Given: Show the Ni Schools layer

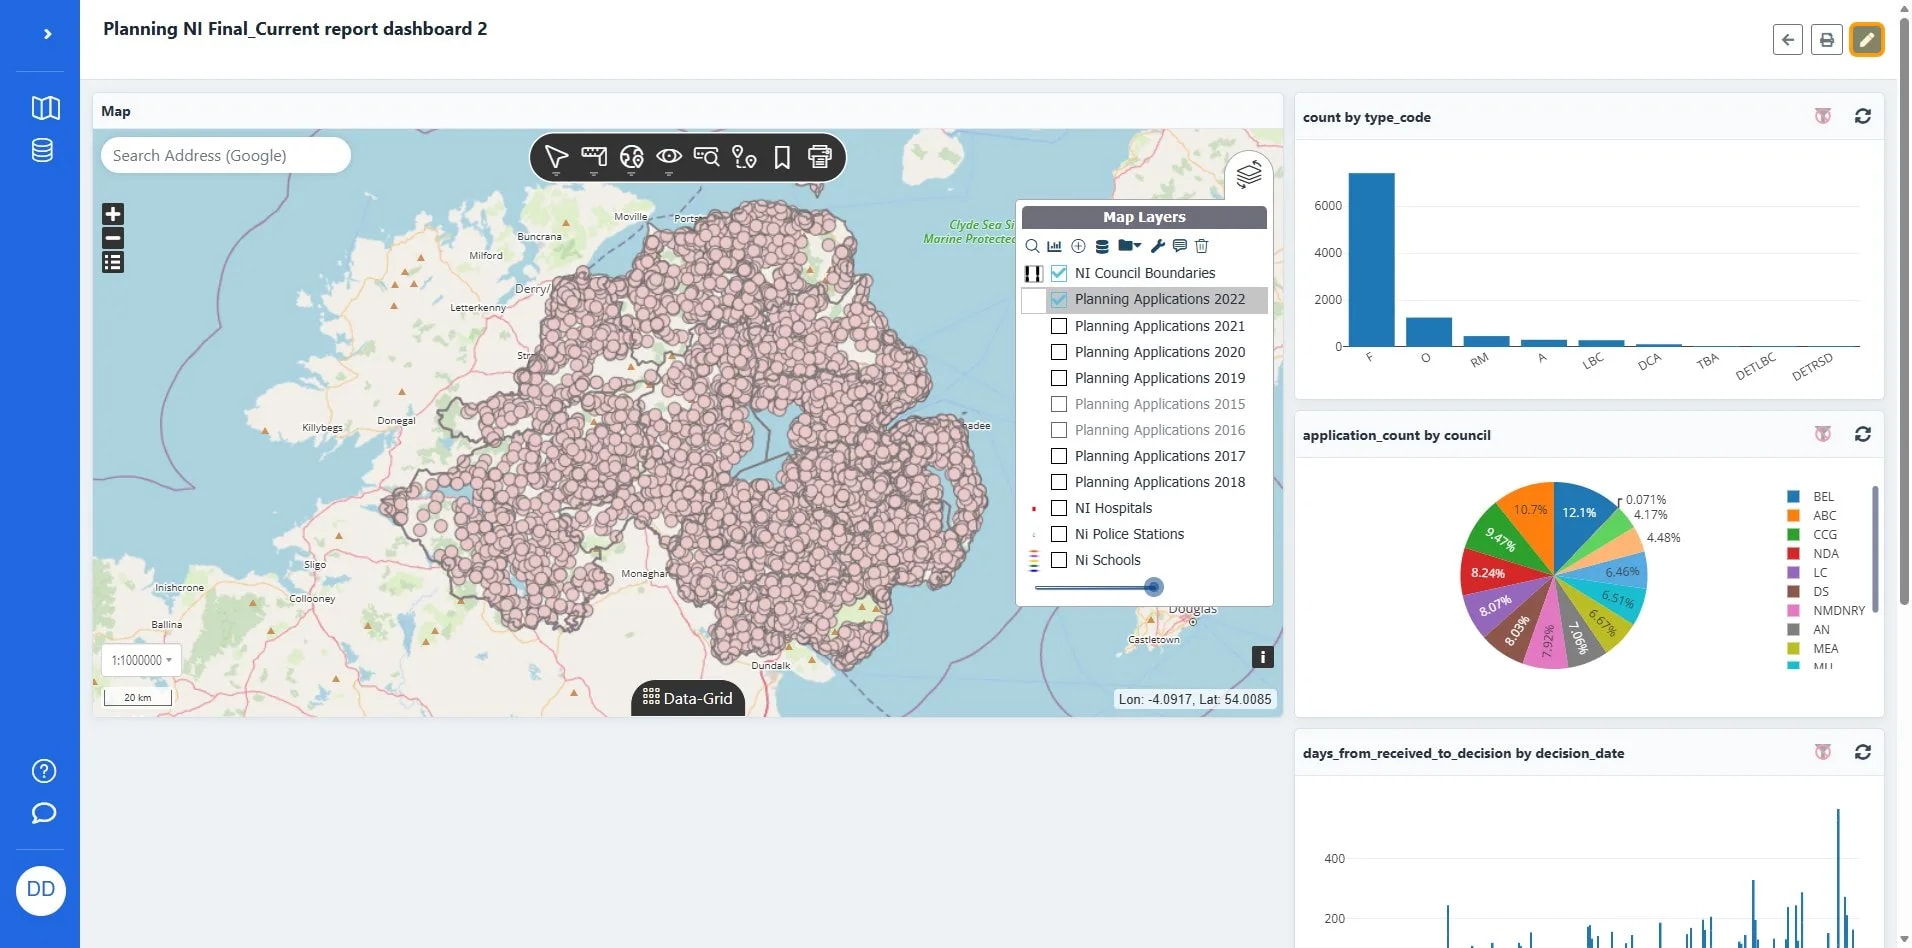Looking at the screenshot, I should click(1059, 560).
